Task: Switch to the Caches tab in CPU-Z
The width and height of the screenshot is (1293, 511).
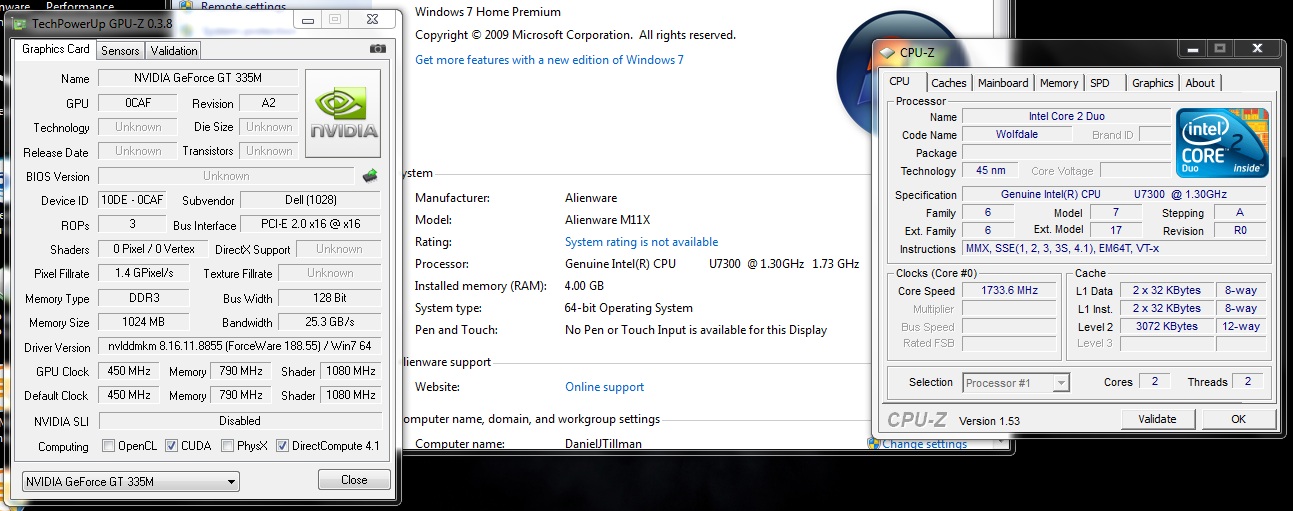Action: click(x=949, y=83)
